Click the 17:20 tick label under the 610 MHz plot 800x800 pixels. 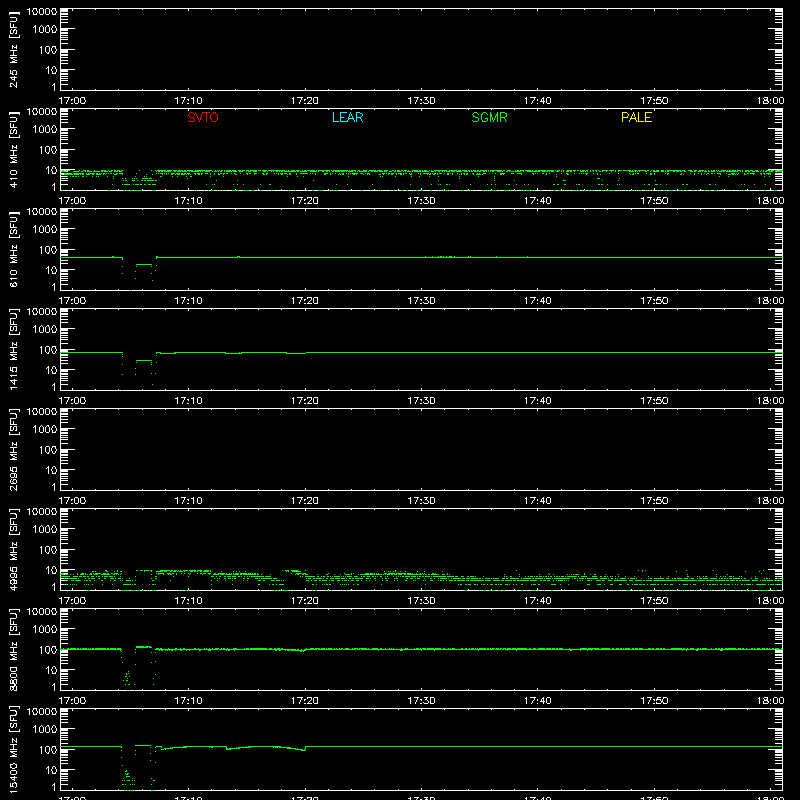[x=305, y=301]
